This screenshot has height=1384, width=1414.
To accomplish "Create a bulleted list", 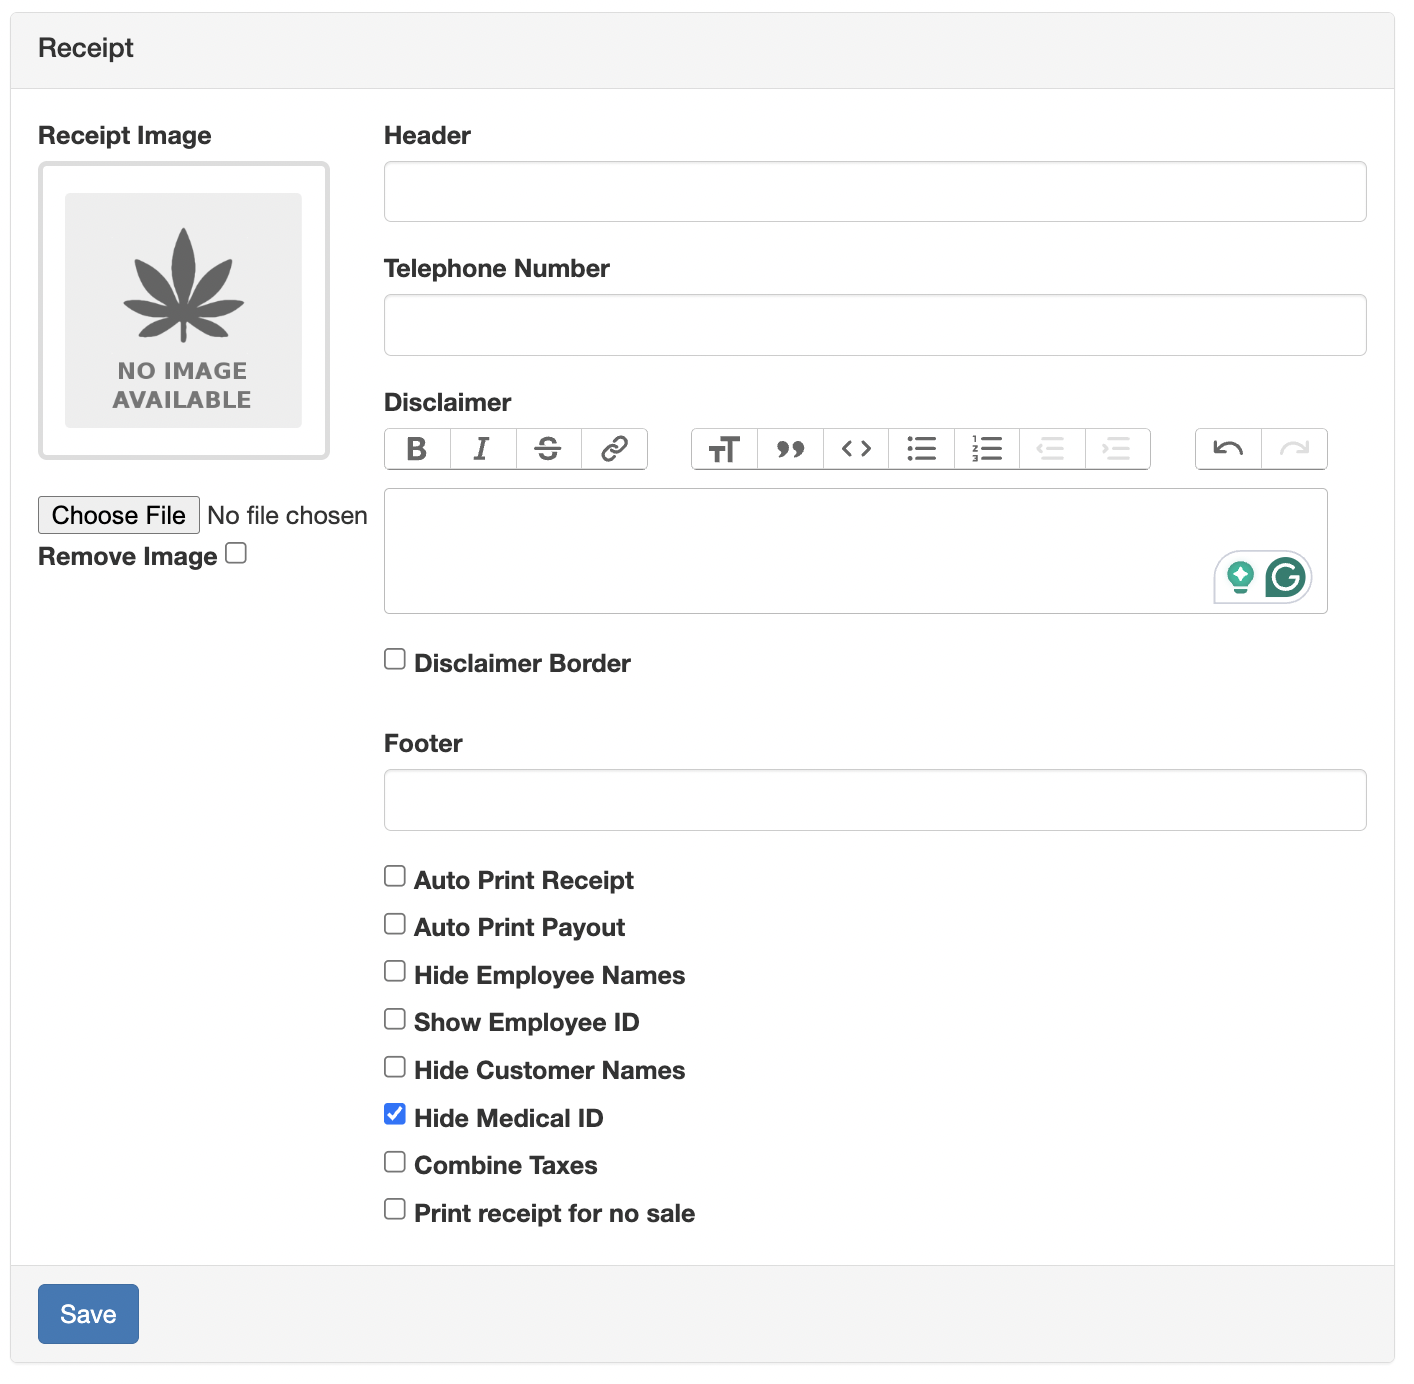I will 921,449.
